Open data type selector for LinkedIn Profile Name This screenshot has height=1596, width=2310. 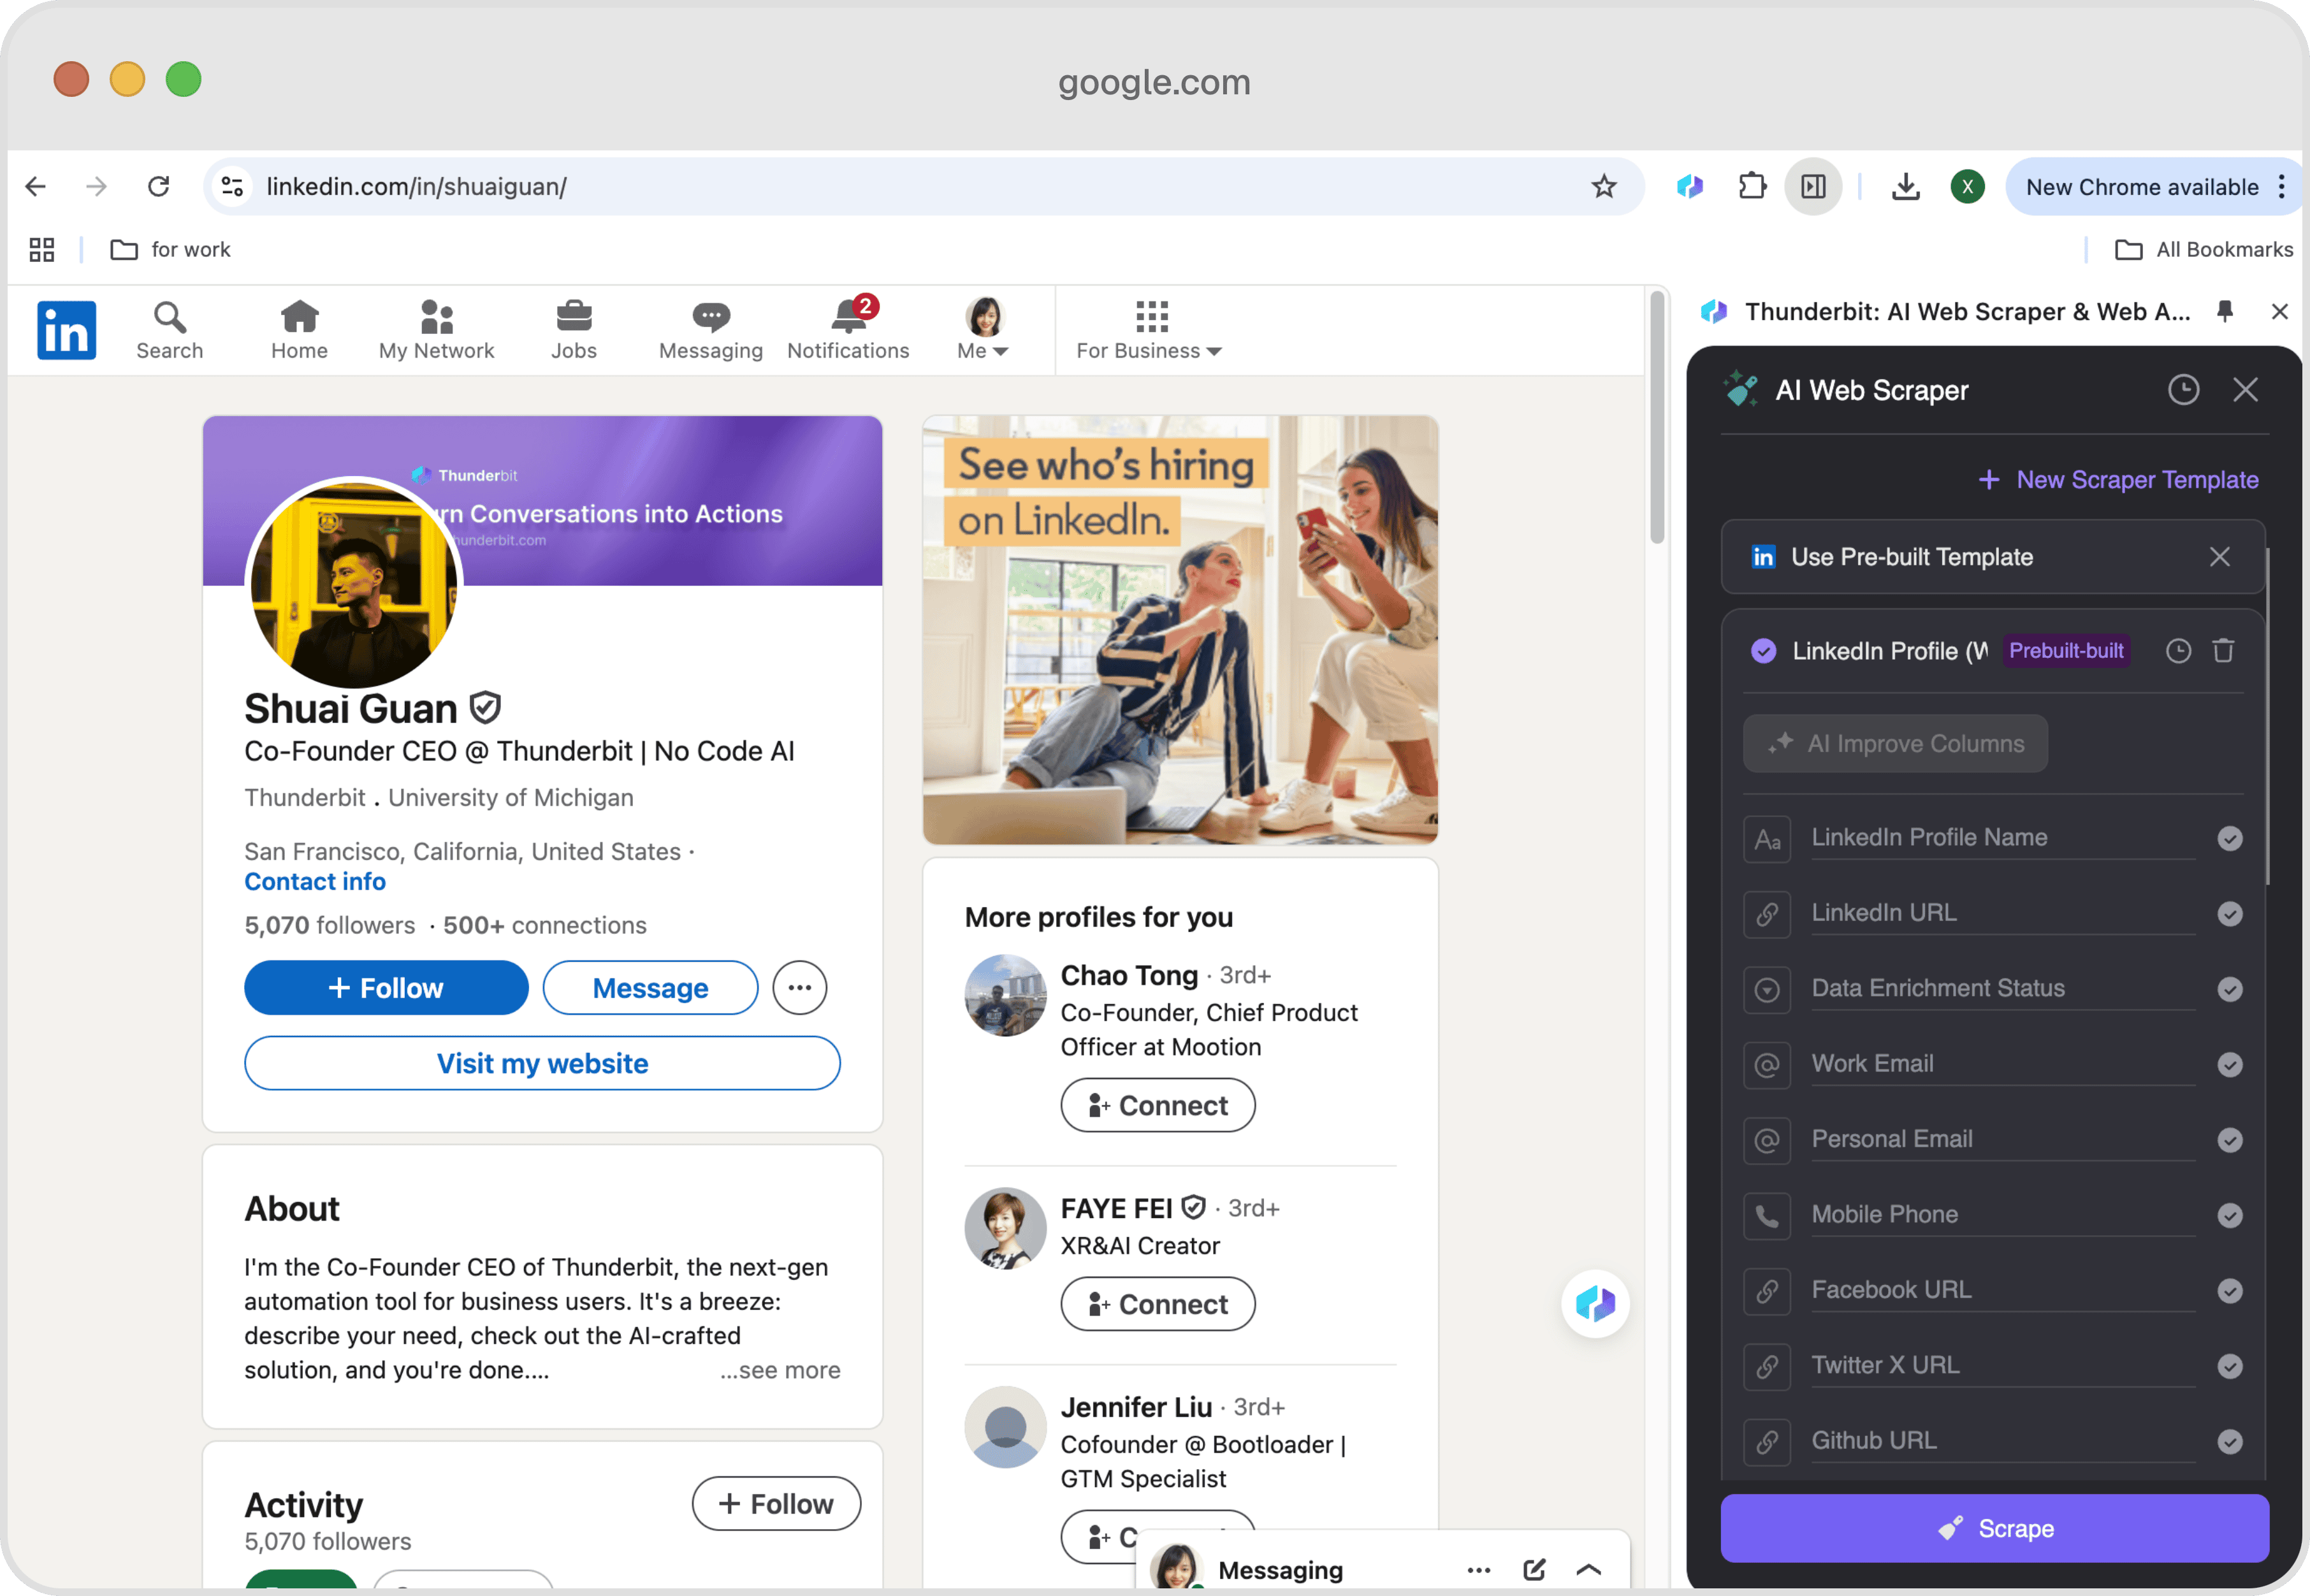[x=1767, y=839]
